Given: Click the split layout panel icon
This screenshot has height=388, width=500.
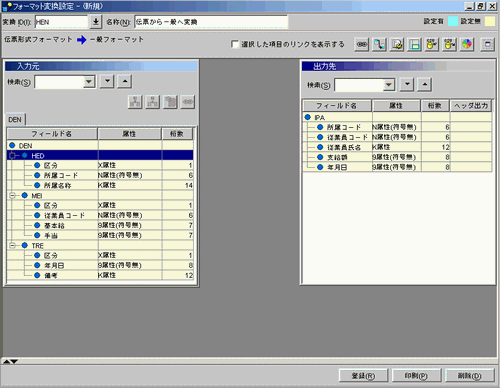Looking at the screenshot, I should point(415,44).
